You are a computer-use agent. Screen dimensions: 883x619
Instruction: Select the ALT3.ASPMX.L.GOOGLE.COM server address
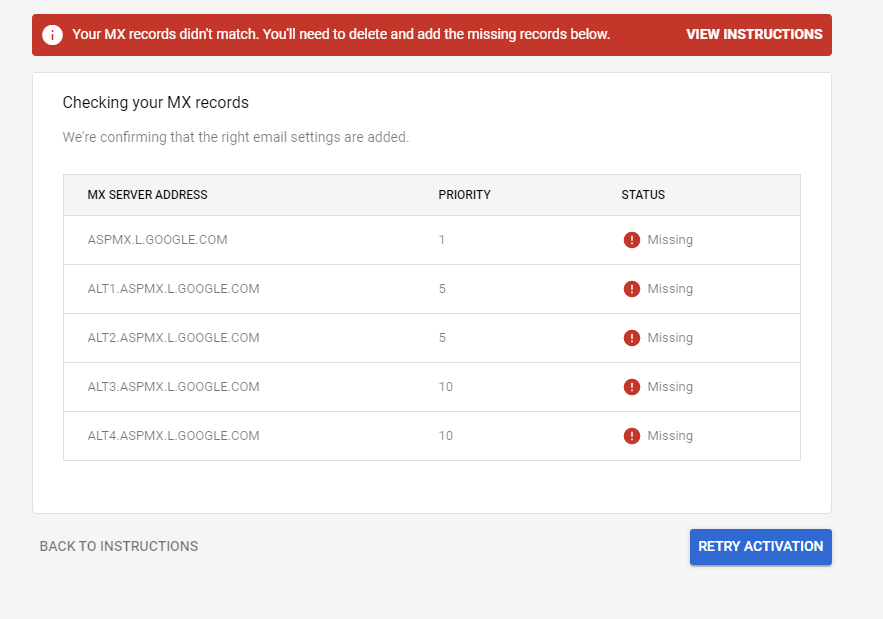pos(173,387)
